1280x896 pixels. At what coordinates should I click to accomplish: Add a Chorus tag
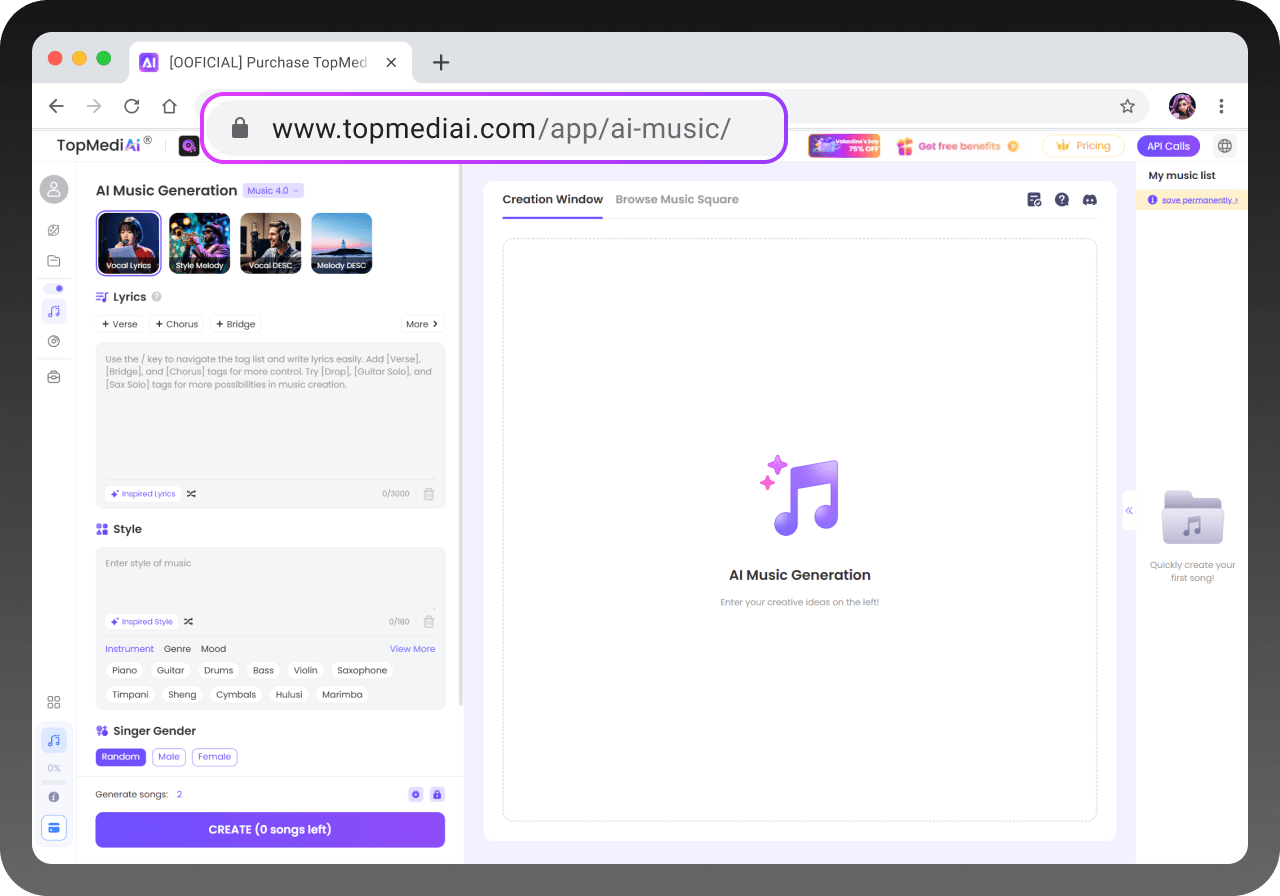pos(177,324)
